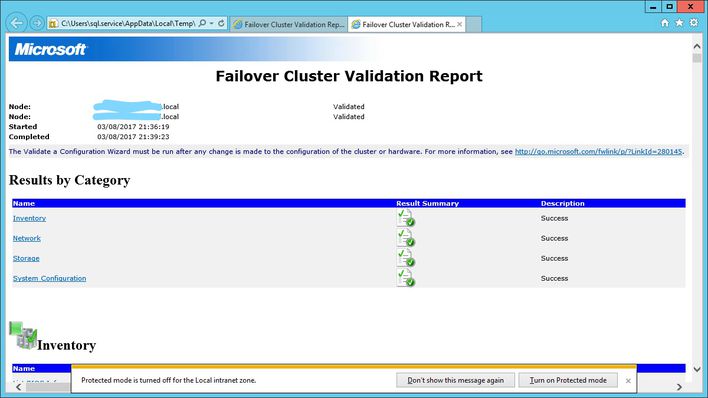Click the Refresh icon in address bar
Image resolution: width=708 pixels, height=398 pixels.
(x=221, y=23)
